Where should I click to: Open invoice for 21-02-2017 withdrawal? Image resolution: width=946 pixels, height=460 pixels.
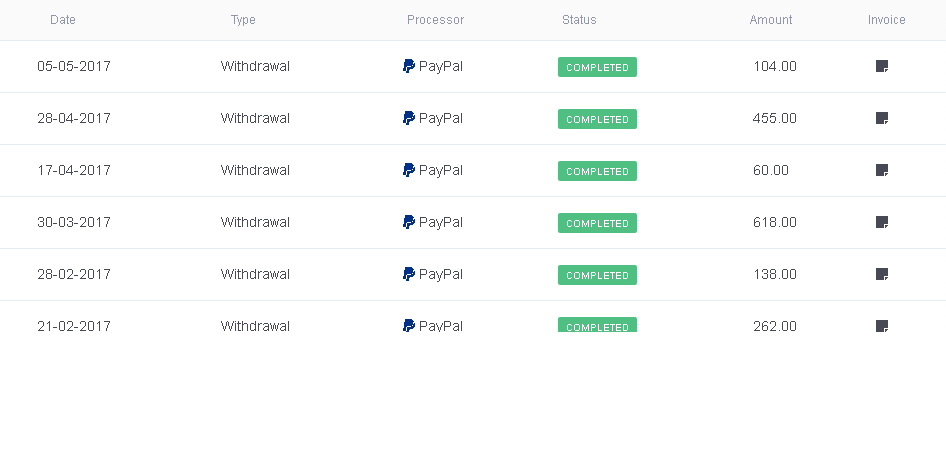882,326
